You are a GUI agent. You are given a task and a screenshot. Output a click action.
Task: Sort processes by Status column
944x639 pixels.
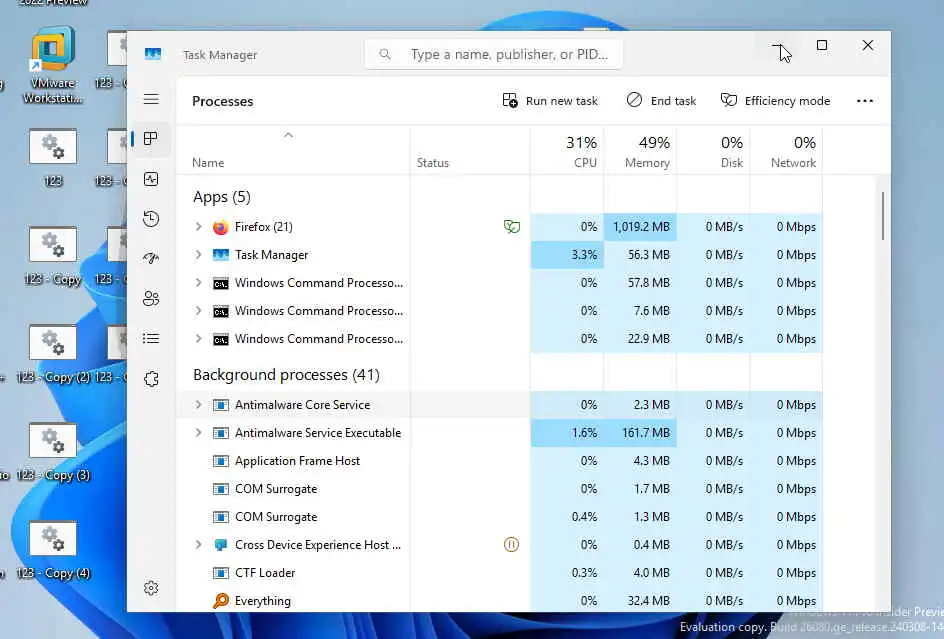[433, 163]
